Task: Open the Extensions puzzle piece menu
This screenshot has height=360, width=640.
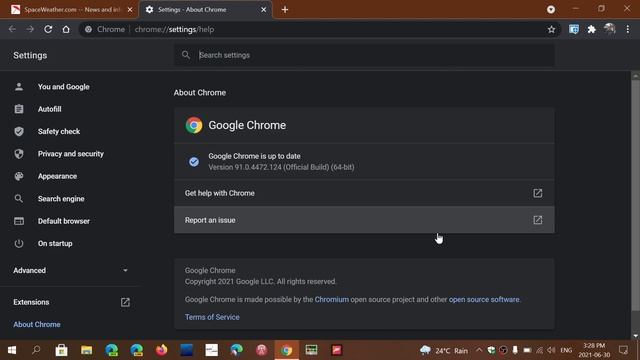Action: tap(591, 29)
